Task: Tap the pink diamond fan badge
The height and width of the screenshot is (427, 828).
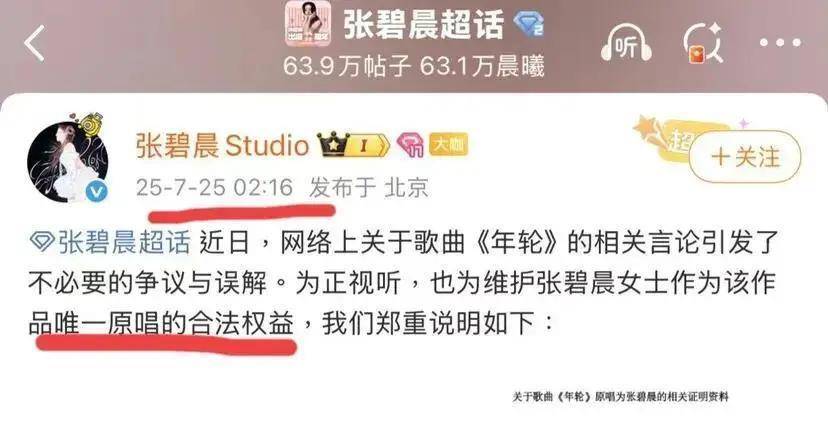Action: pos(411,145)
